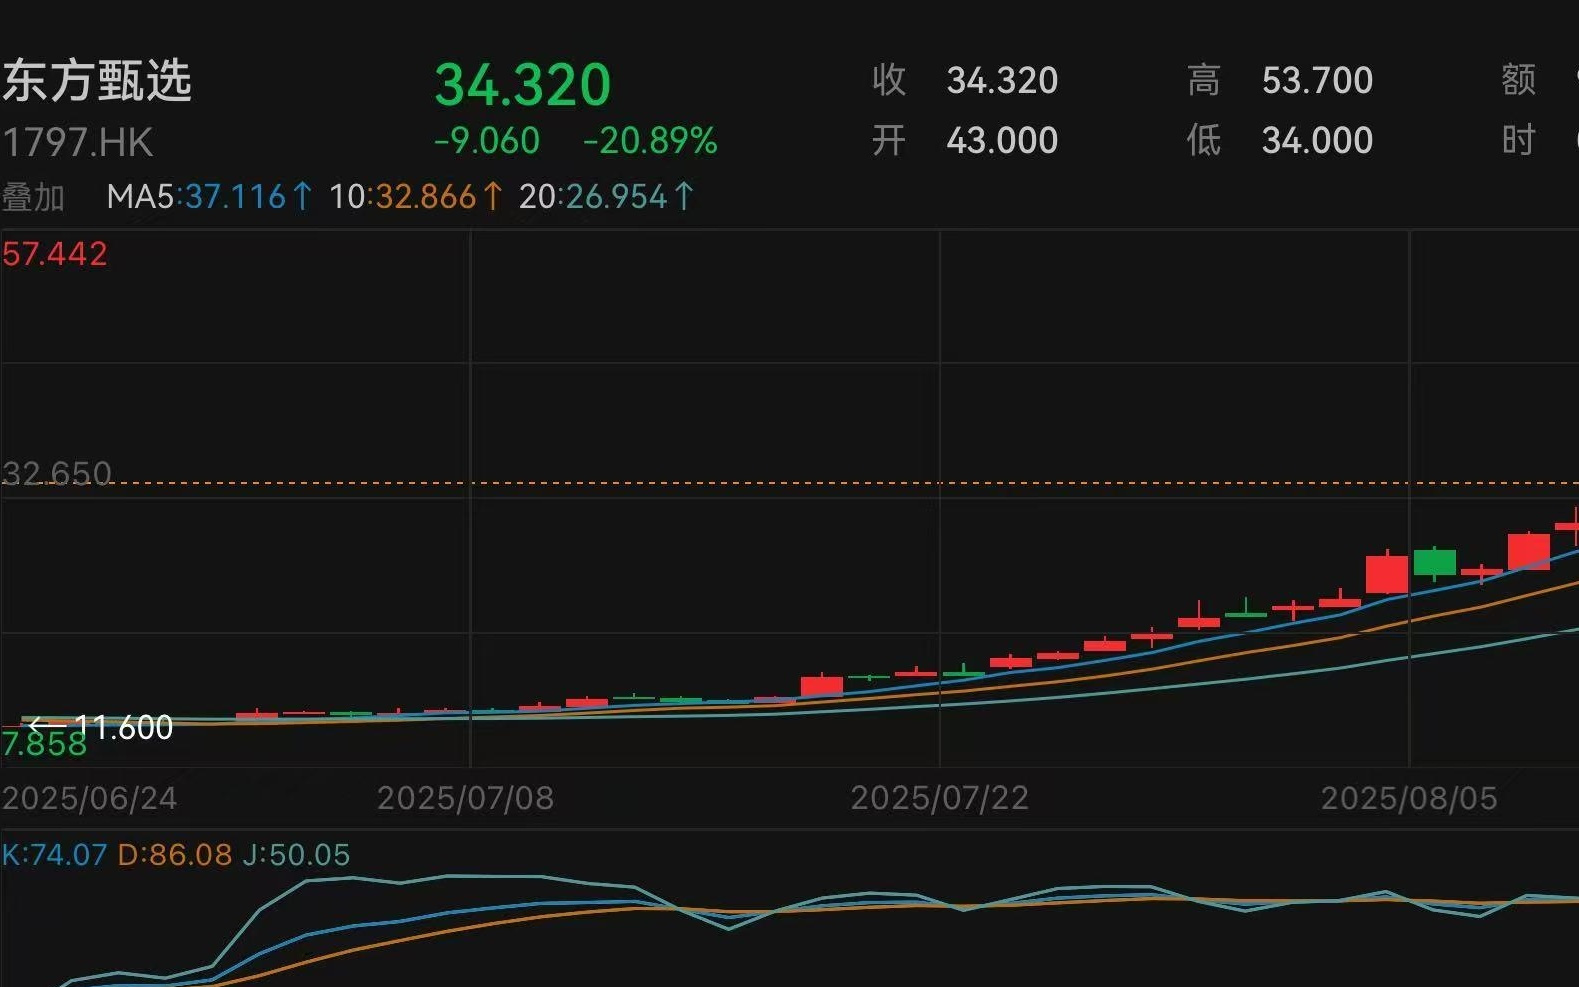Click the low price 低 34.000
Image resolution: width=1579 pixels, height=987 pixels.
coord(1280,141)
